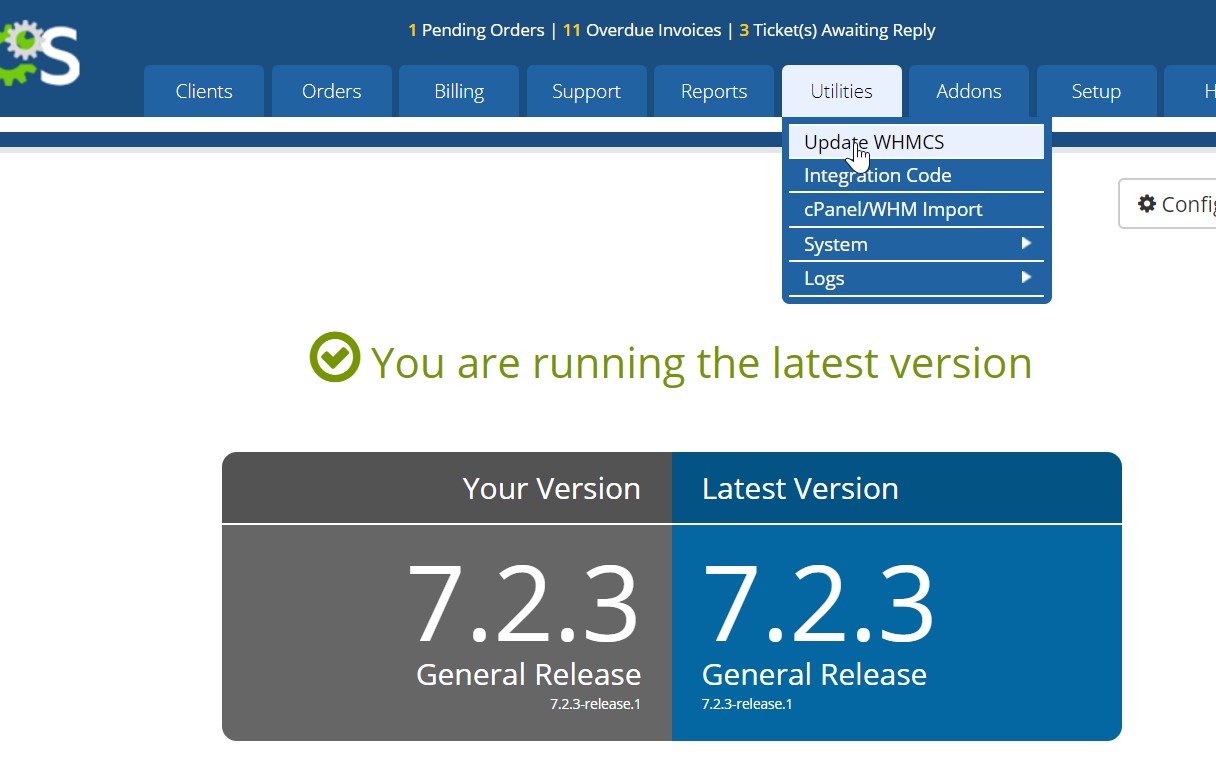The image size is (1216, 778).
Task: Choose Integration Code menu item
Action: coord(916,176)
